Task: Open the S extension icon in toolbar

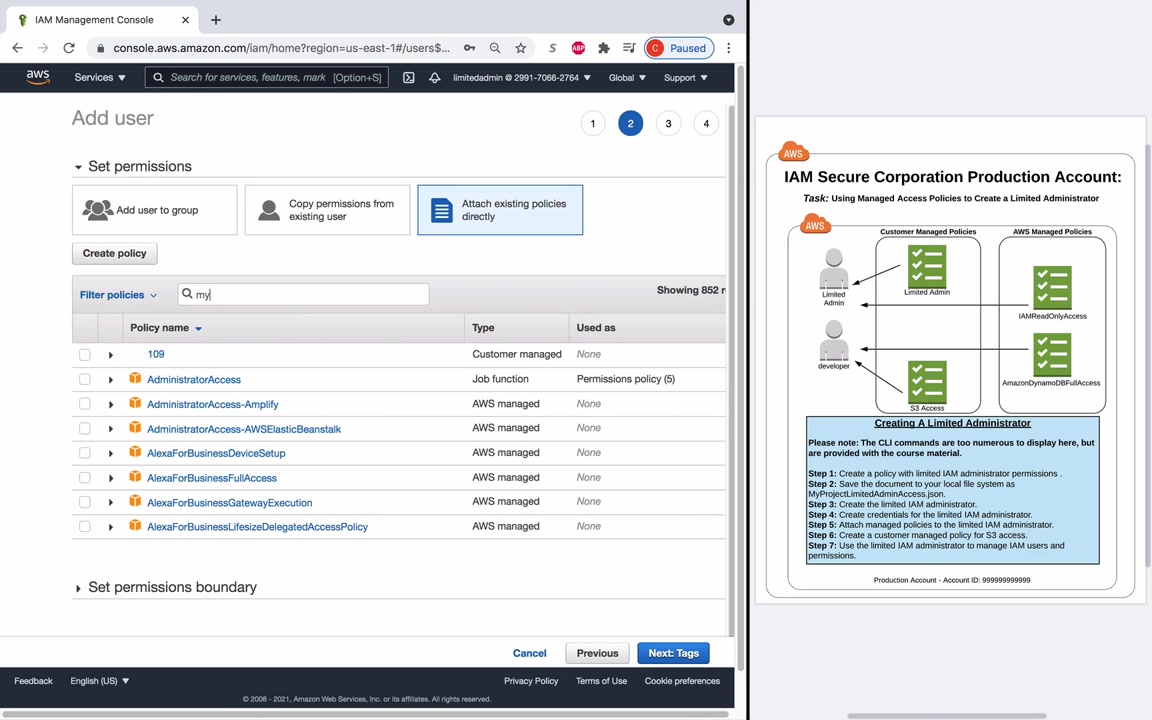Action: click(552, 48)
